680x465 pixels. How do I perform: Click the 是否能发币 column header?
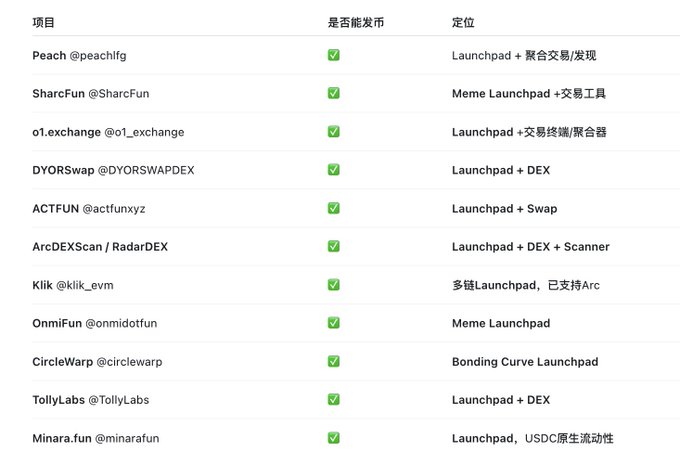click(356, 22)
